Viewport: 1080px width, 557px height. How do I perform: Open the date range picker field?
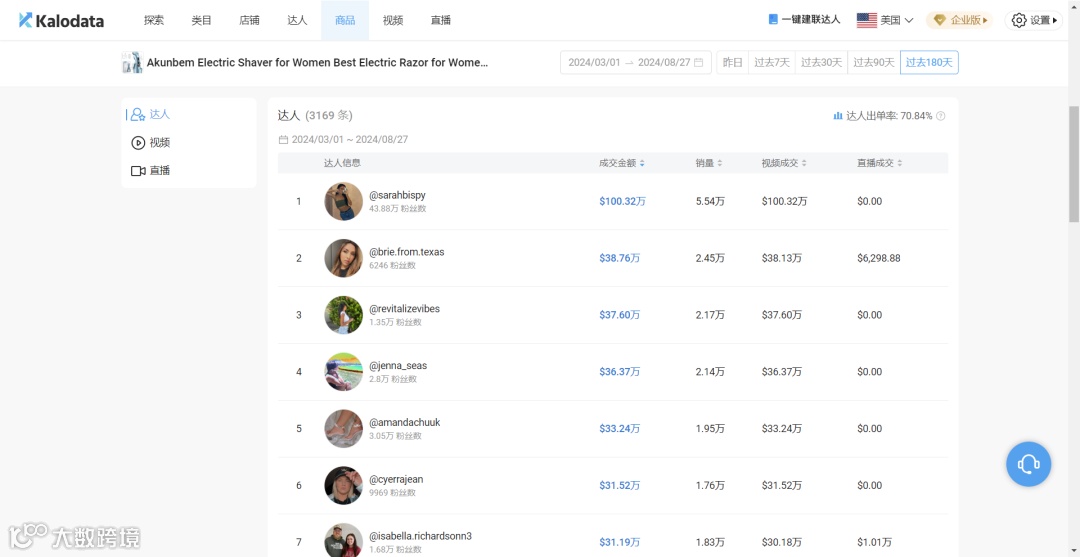(x=636, y=63)
